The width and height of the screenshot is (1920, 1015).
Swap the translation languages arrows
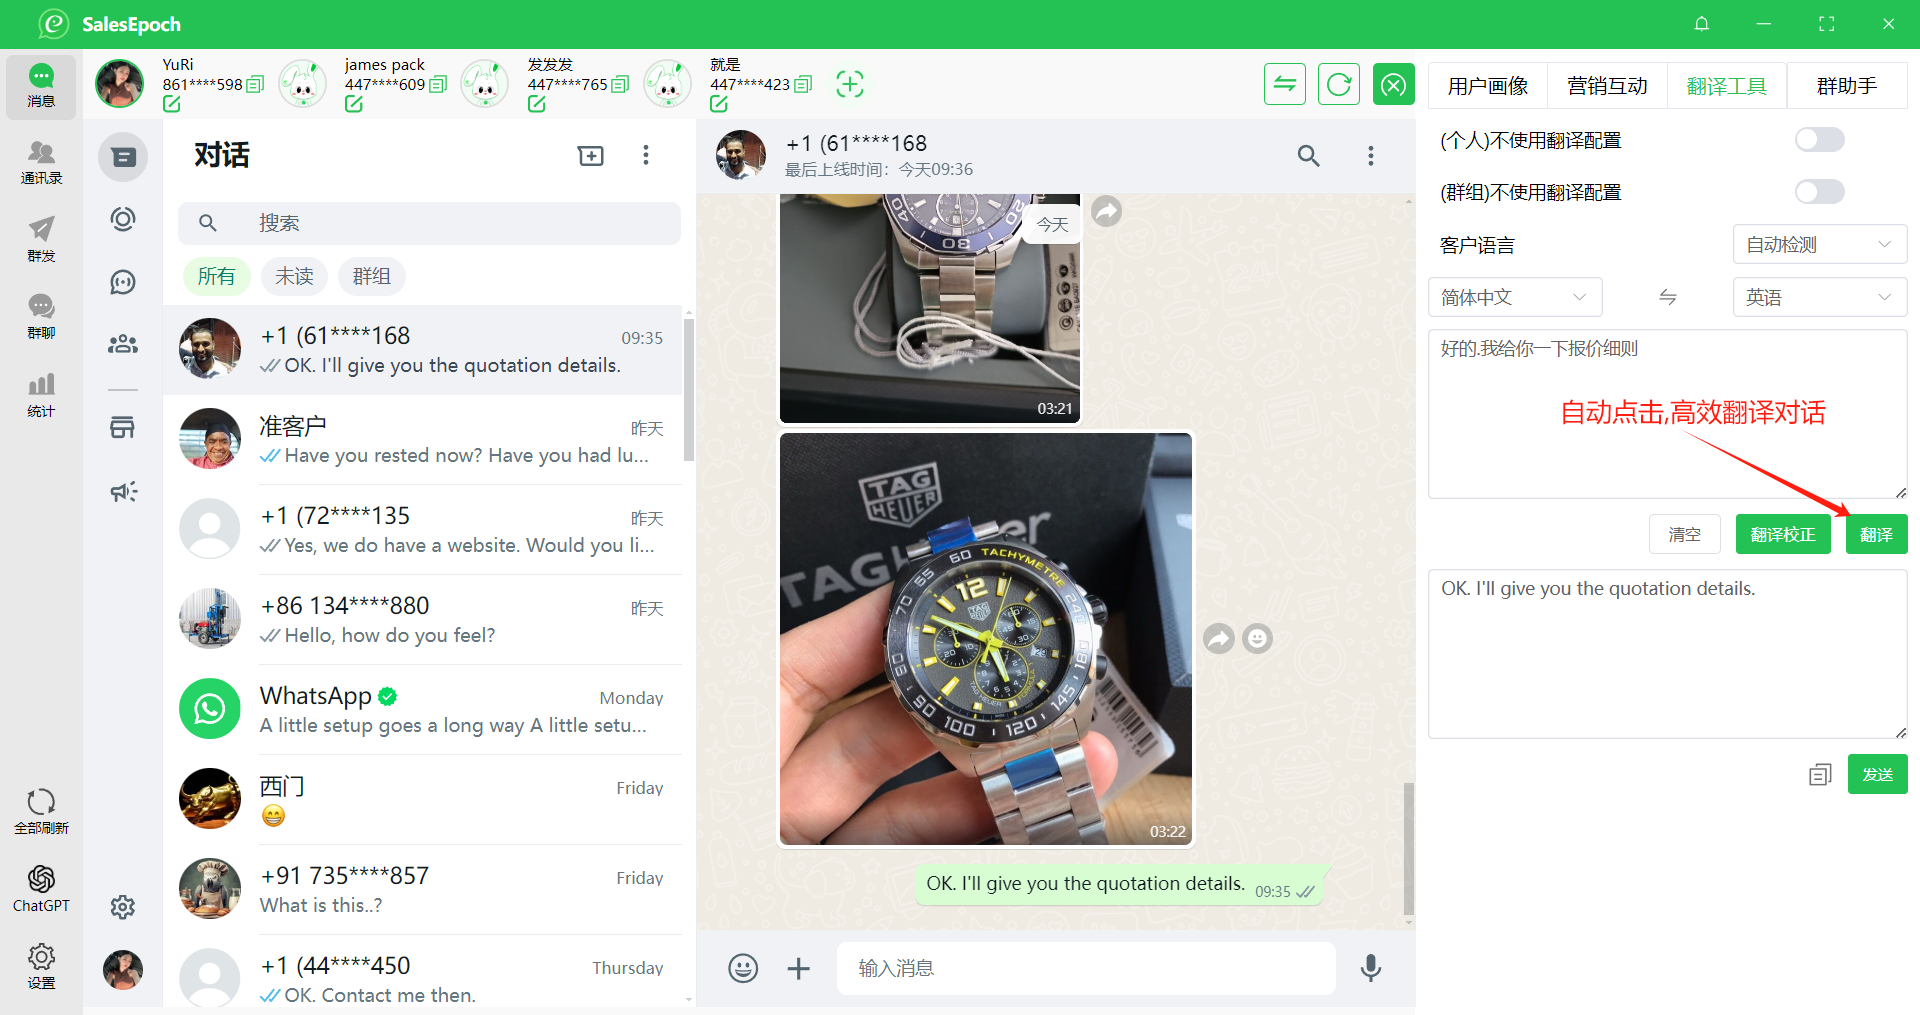pos(1668,297)
